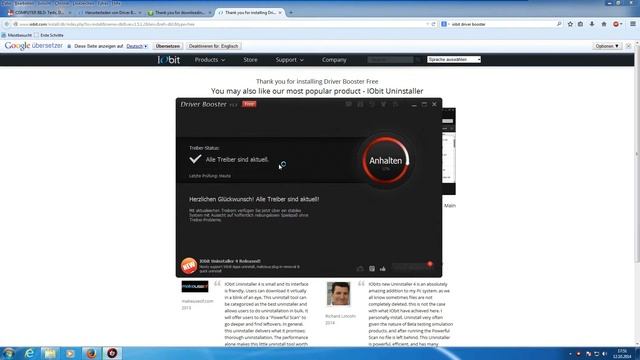Open the downloads arrow icon
This screenshot has height=360, width=640.
[592, 24]
